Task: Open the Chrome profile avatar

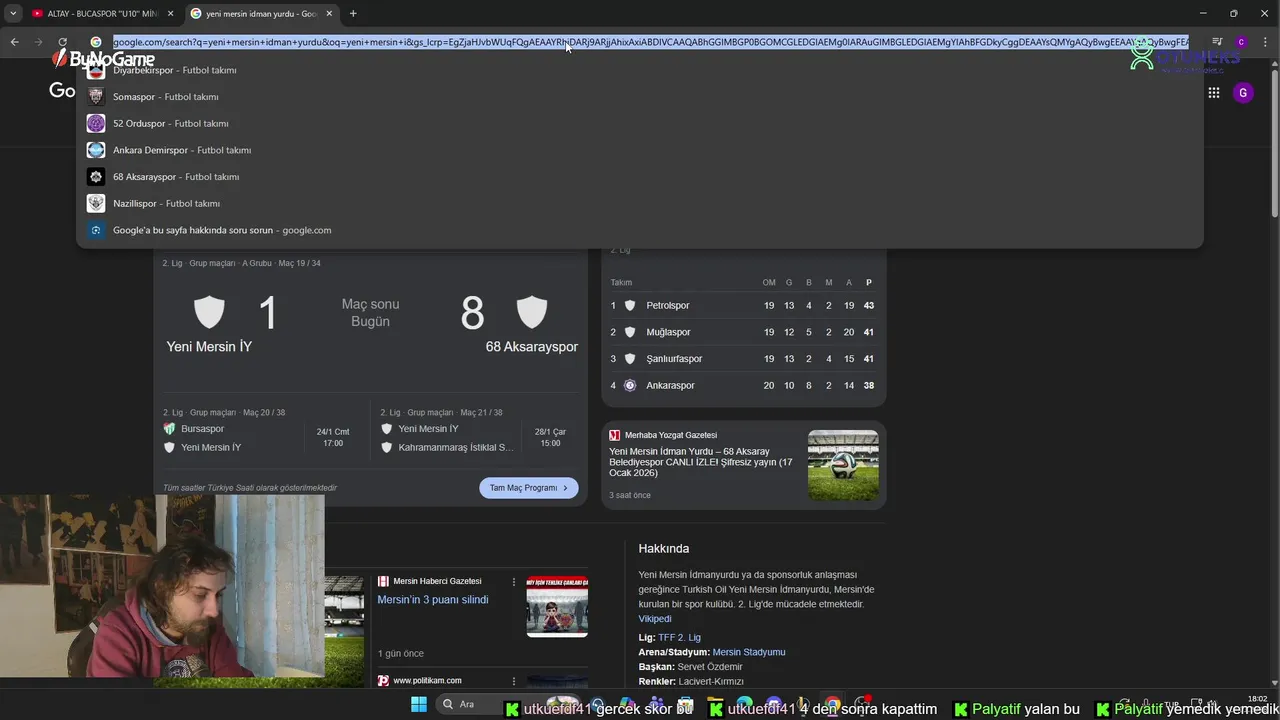Action: point(1241,42)
